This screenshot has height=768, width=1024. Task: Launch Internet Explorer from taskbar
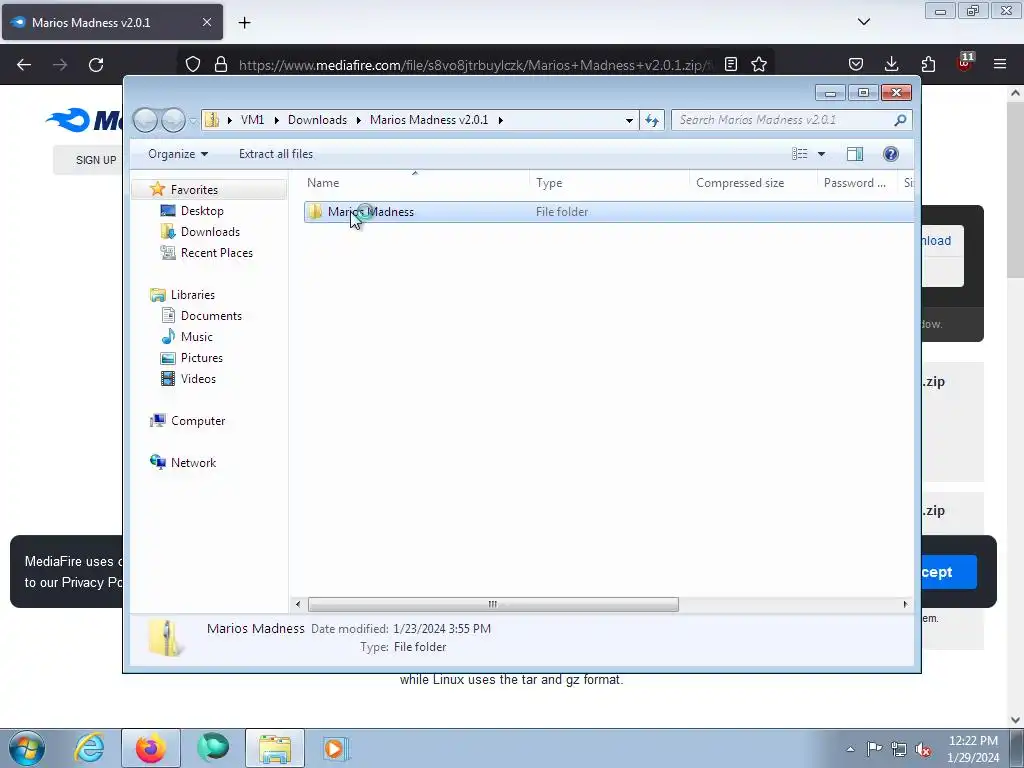[89, 748]
